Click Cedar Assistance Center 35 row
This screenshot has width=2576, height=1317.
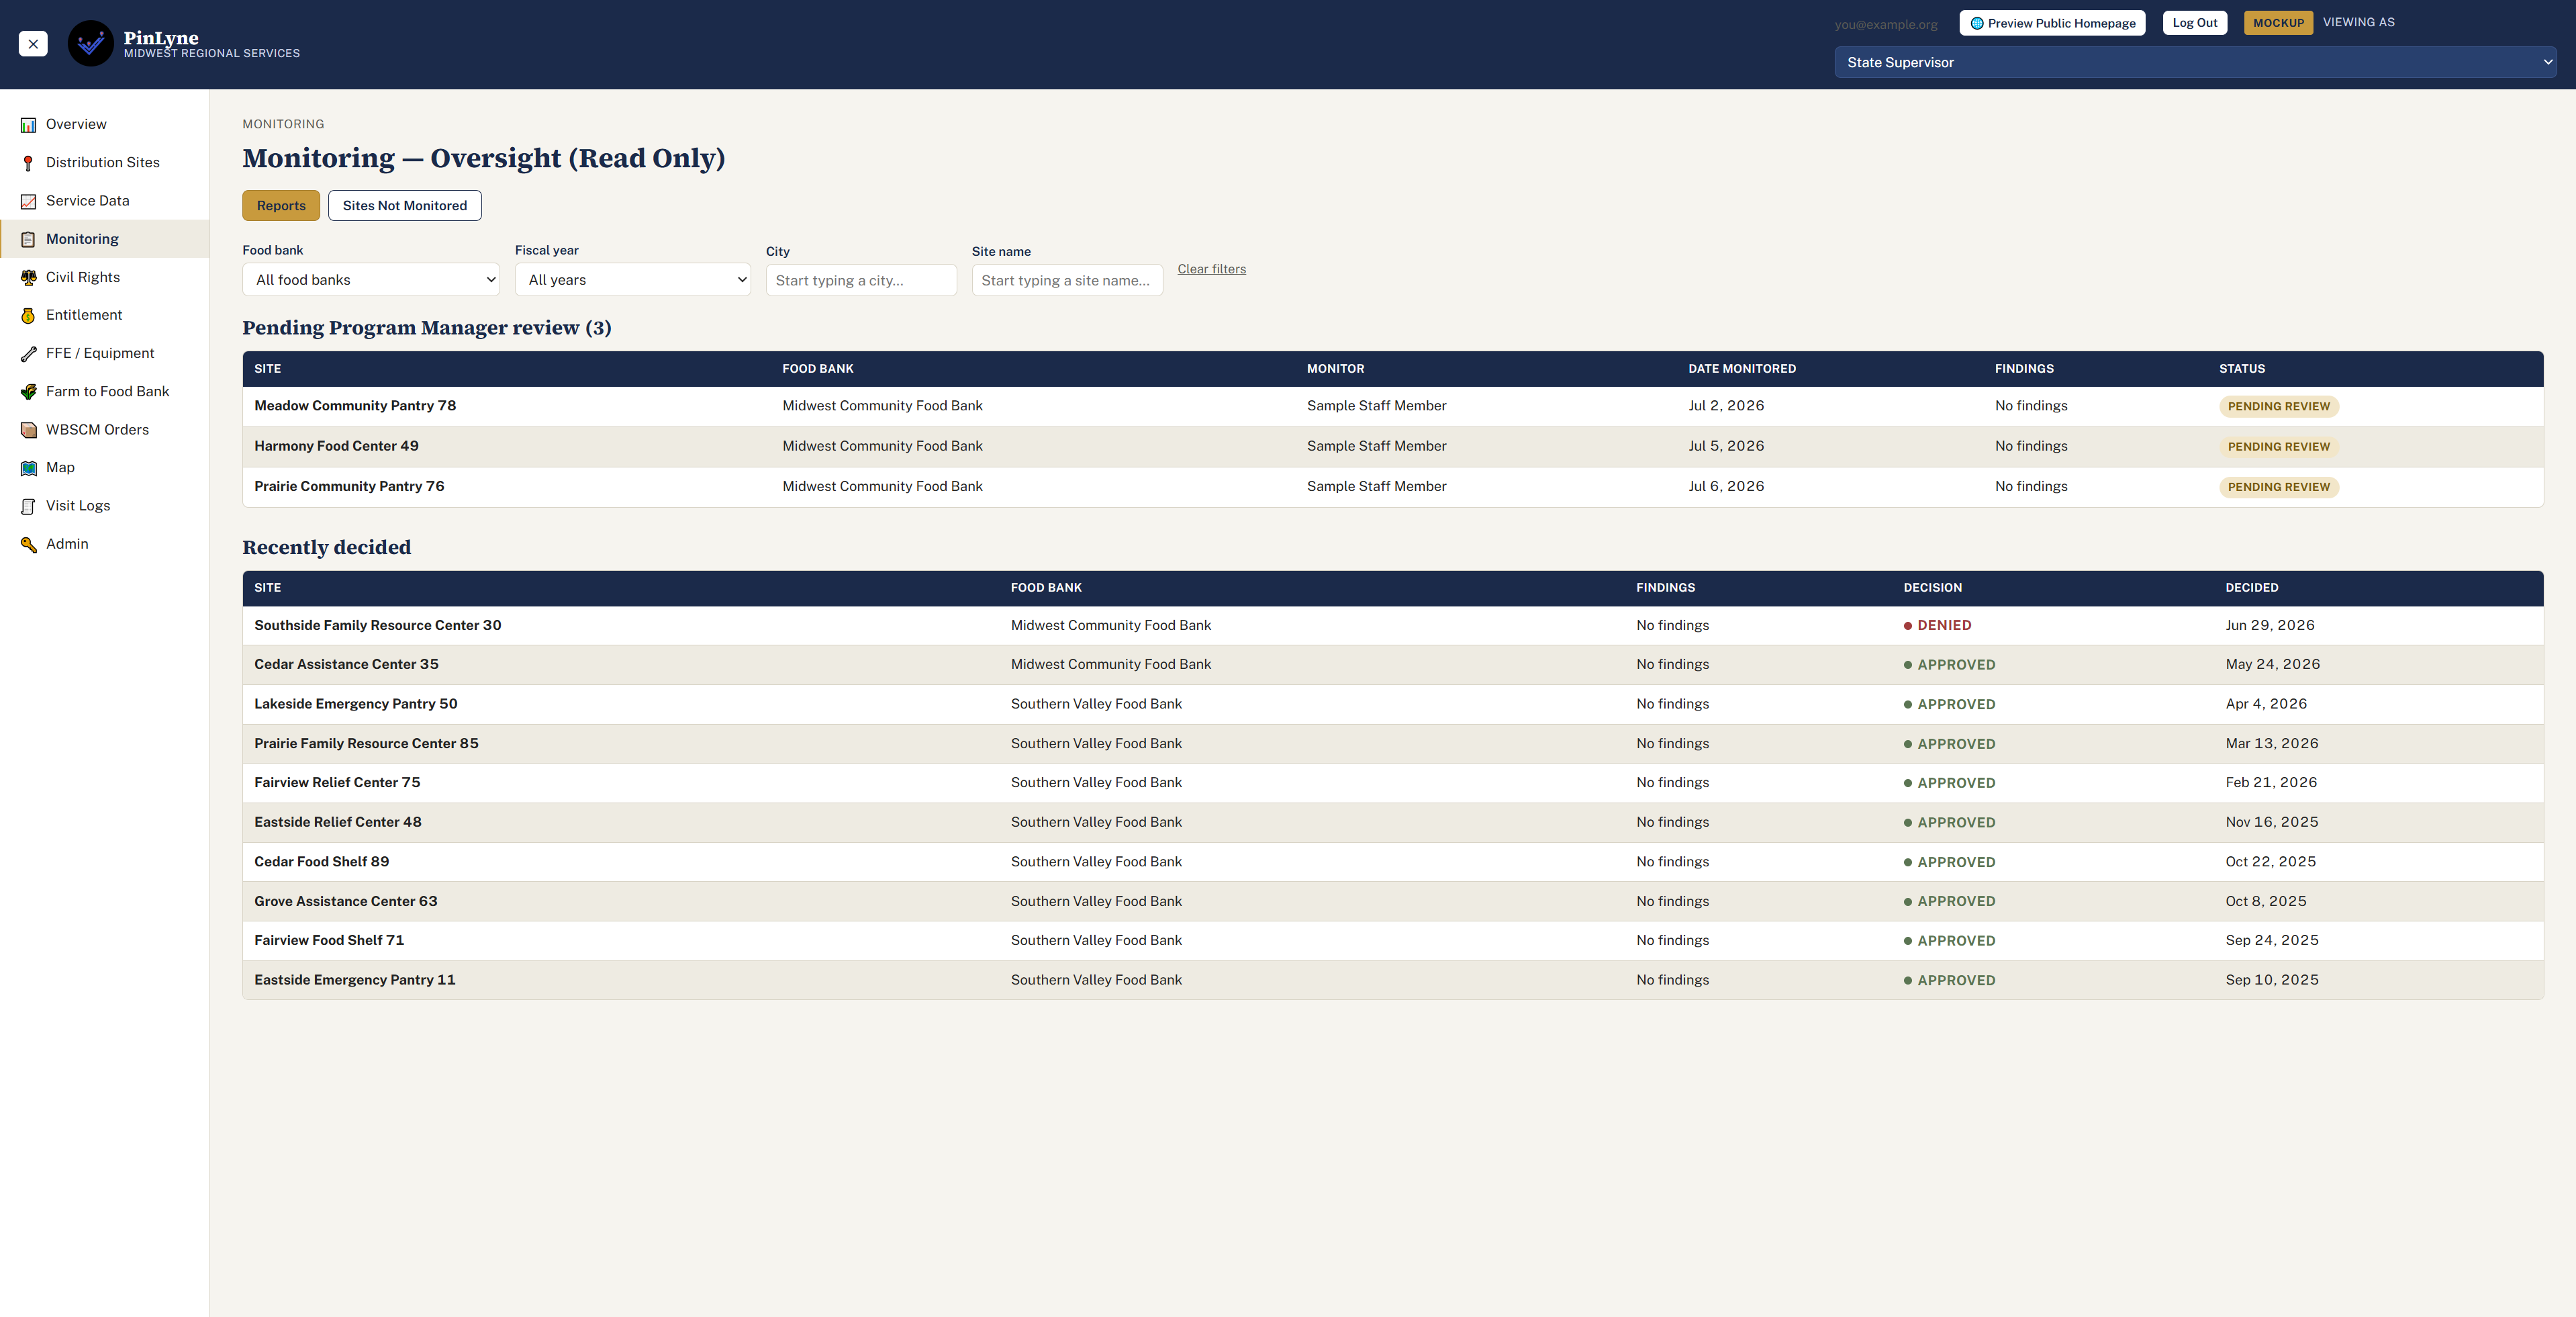pos(1392,665)
